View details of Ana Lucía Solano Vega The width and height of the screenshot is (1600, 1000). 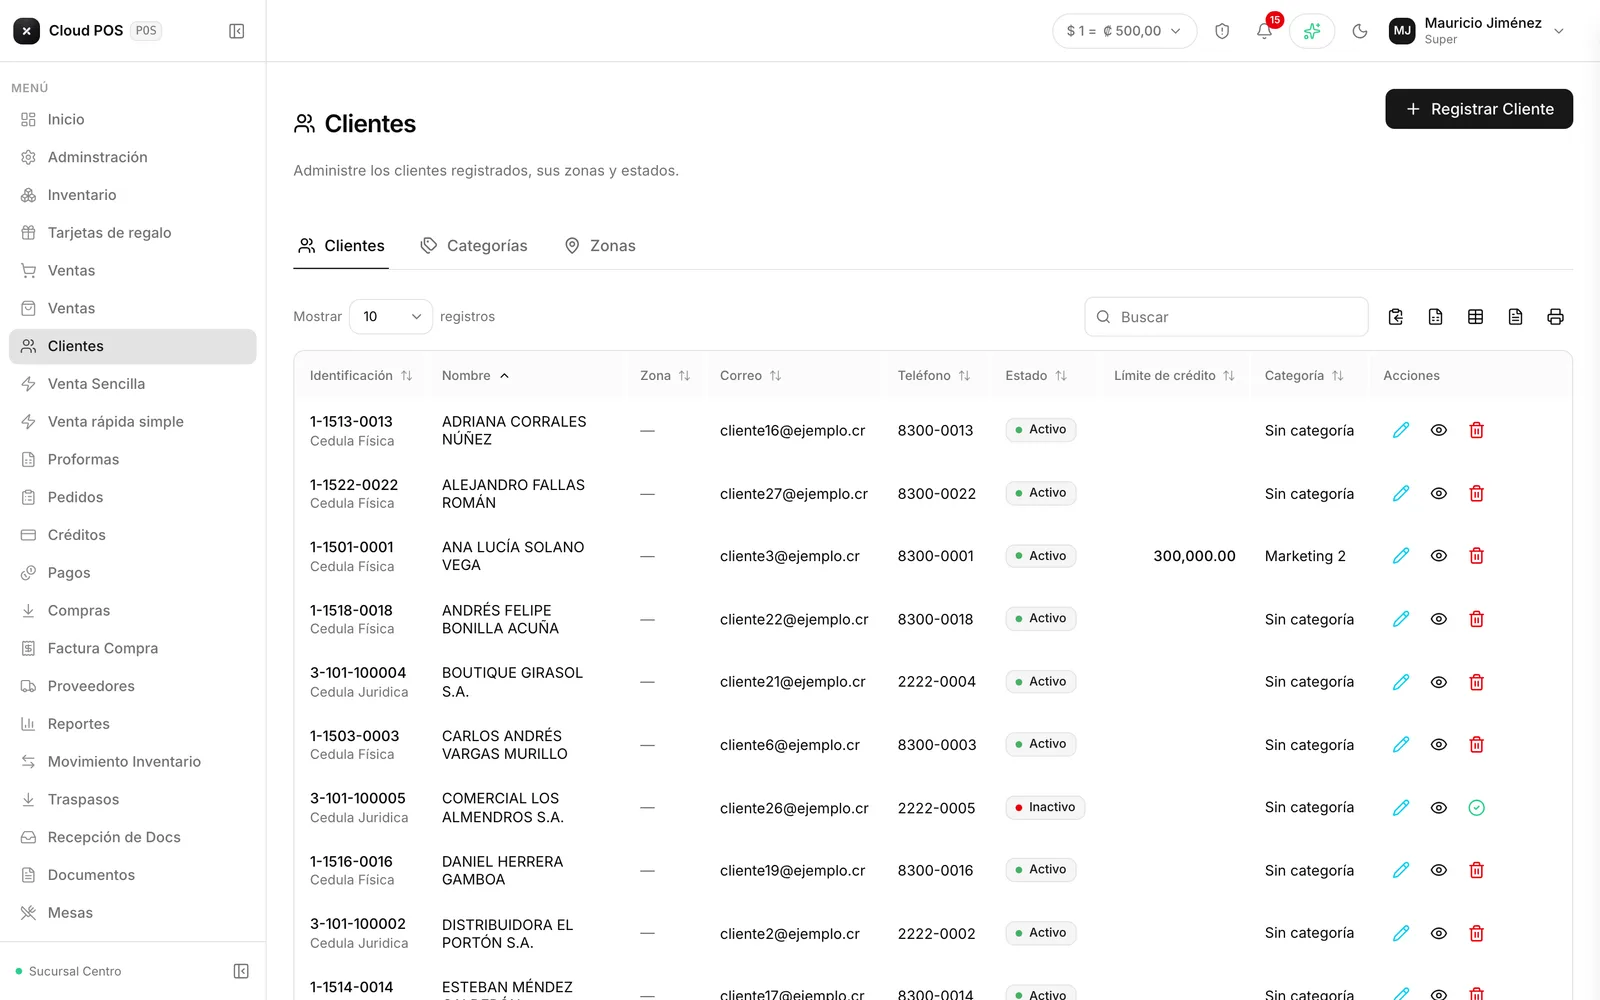pyautogui.click(x=1439, y=556)
